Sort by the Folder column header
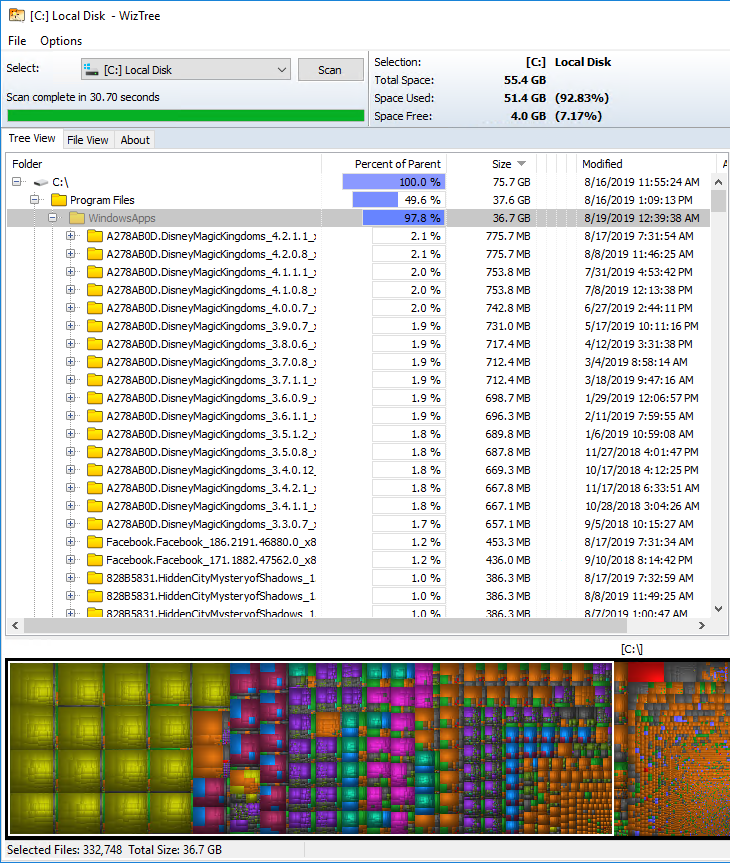Viewport: 730px width, 863px height. tap(164, 164)
